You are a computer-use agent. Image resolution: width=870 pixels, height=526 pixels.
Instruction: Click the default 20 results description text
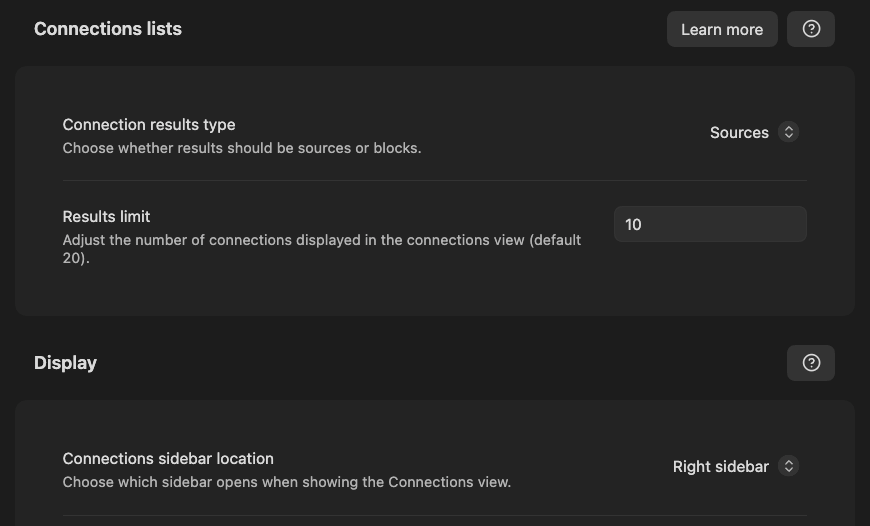[x=322, y=249]
